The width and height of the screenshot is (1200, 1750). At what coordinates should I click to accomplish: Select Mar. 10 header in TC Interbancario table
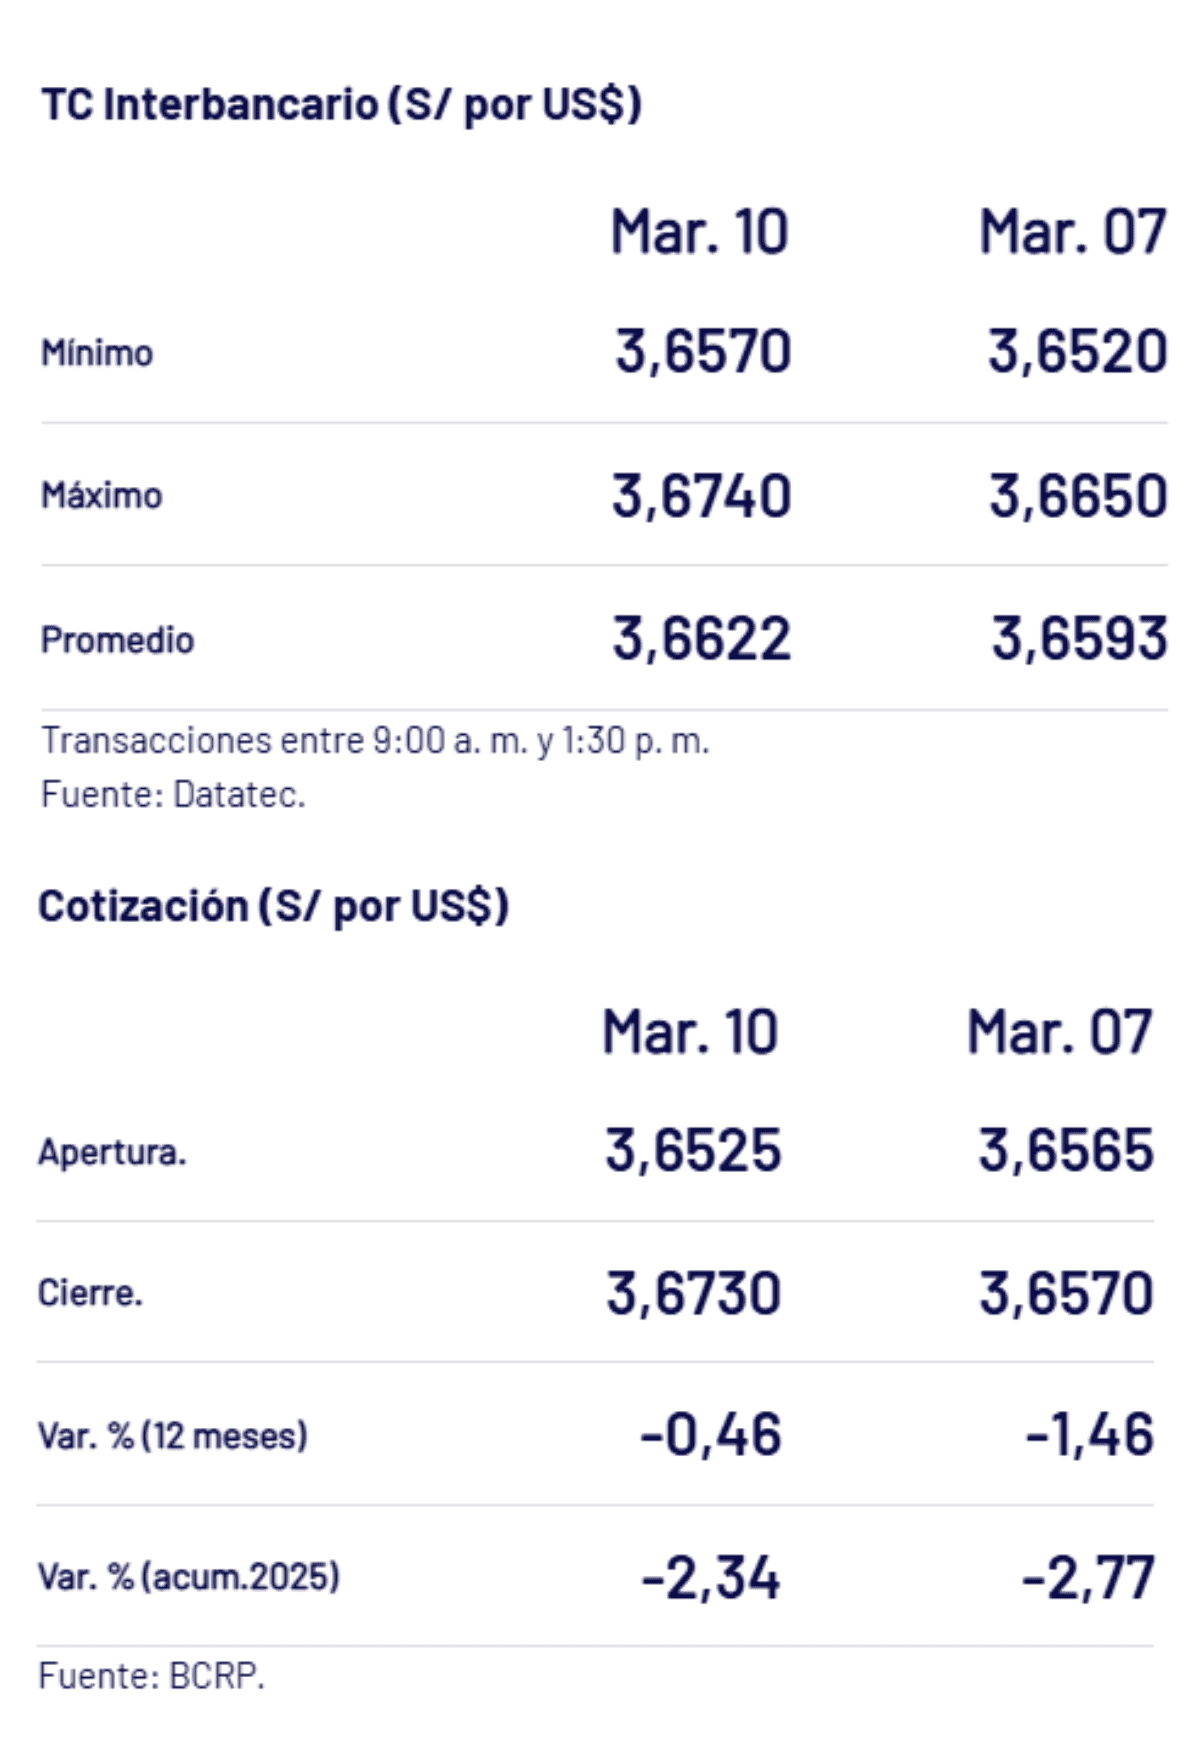700,232
